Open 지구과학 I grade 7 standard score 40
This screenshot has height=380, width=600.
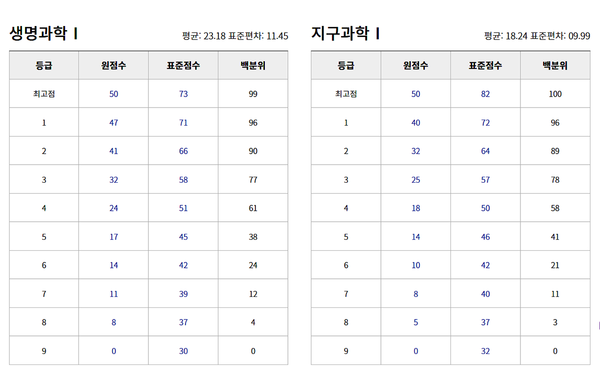(x=485, y=294)
